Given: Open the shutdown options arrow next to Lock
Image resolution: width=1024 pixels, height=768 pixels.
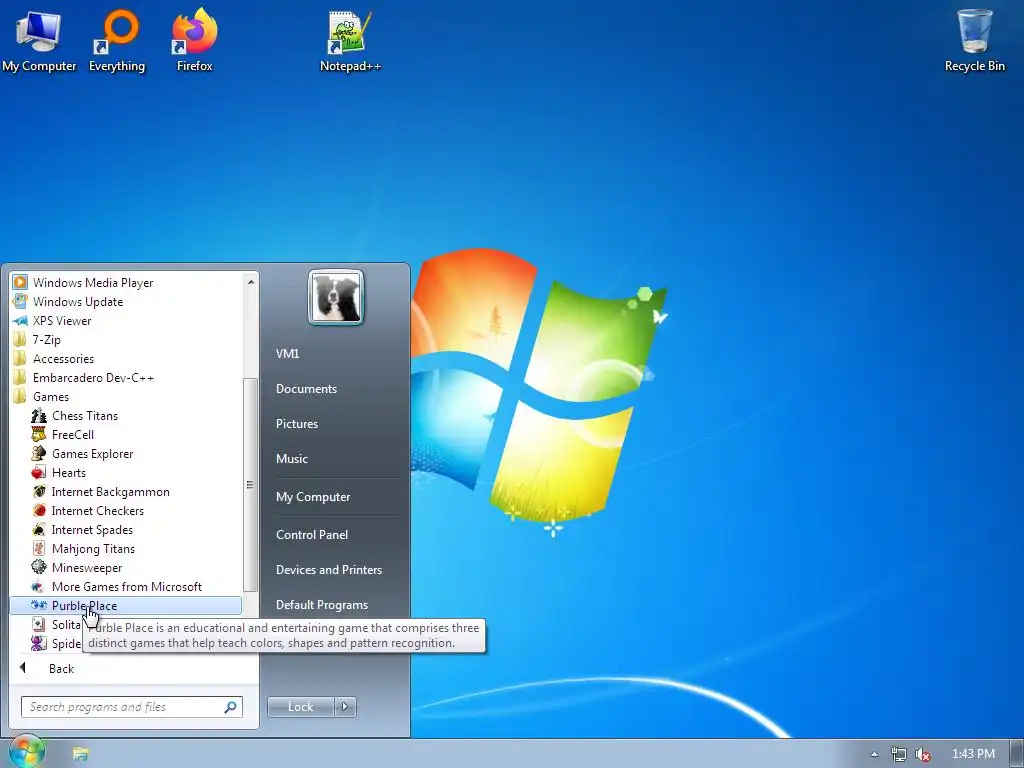Looking at the screenshot, I should (345, 707).
